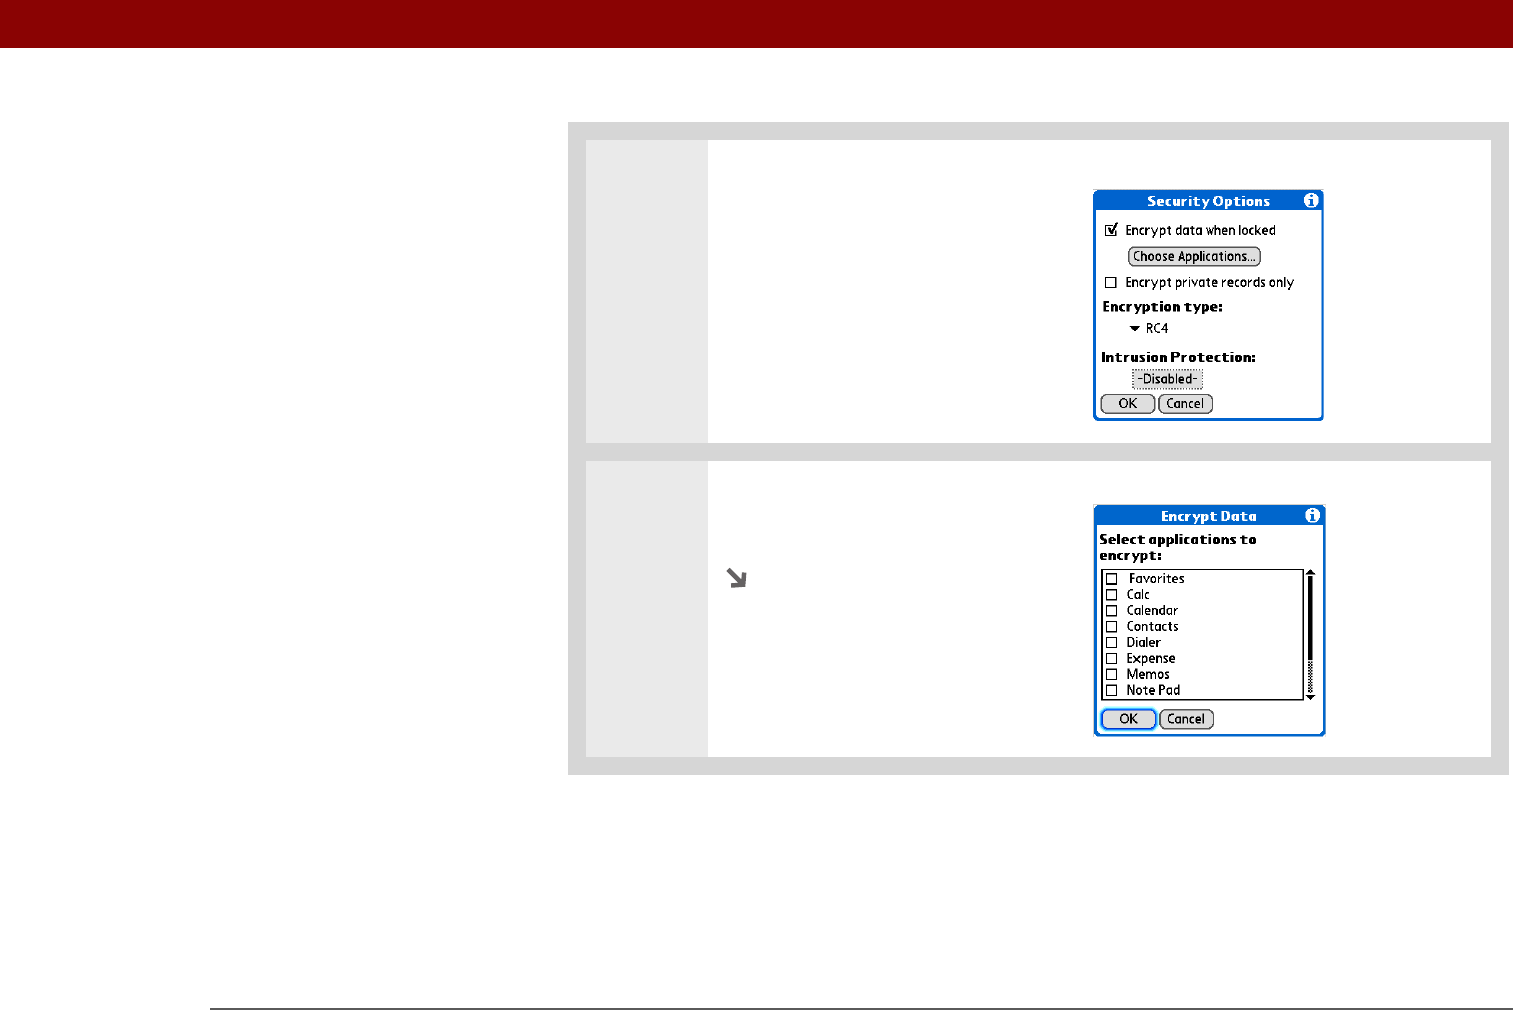Confirm OK in Encrypt Data dialog
This screenshot has height=1010, width=1513.
pos(1129,719)
